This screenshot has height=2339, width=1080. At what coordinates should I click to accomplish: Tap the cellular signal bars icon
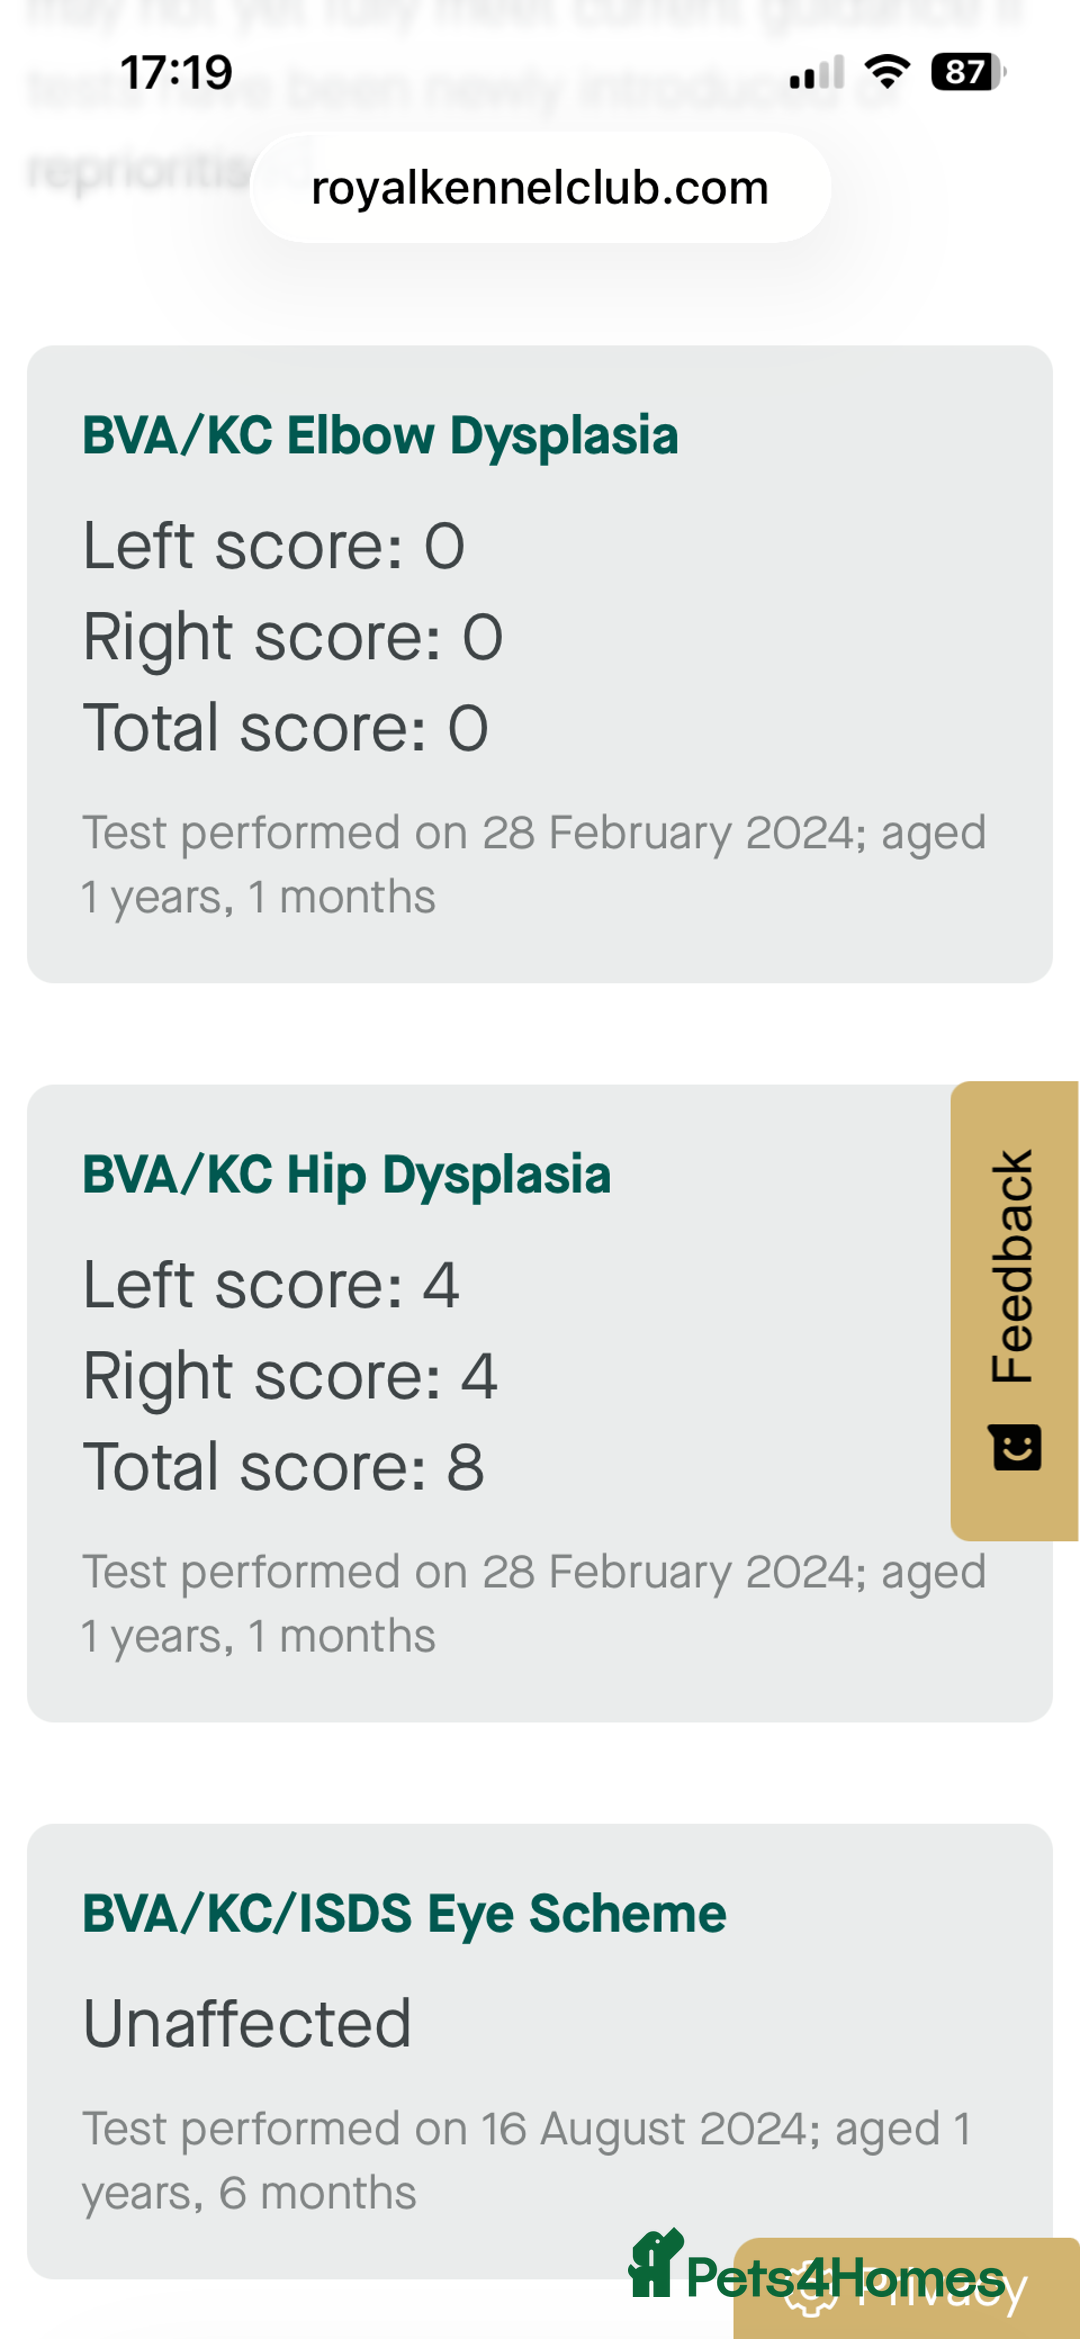tap(817, 73)
